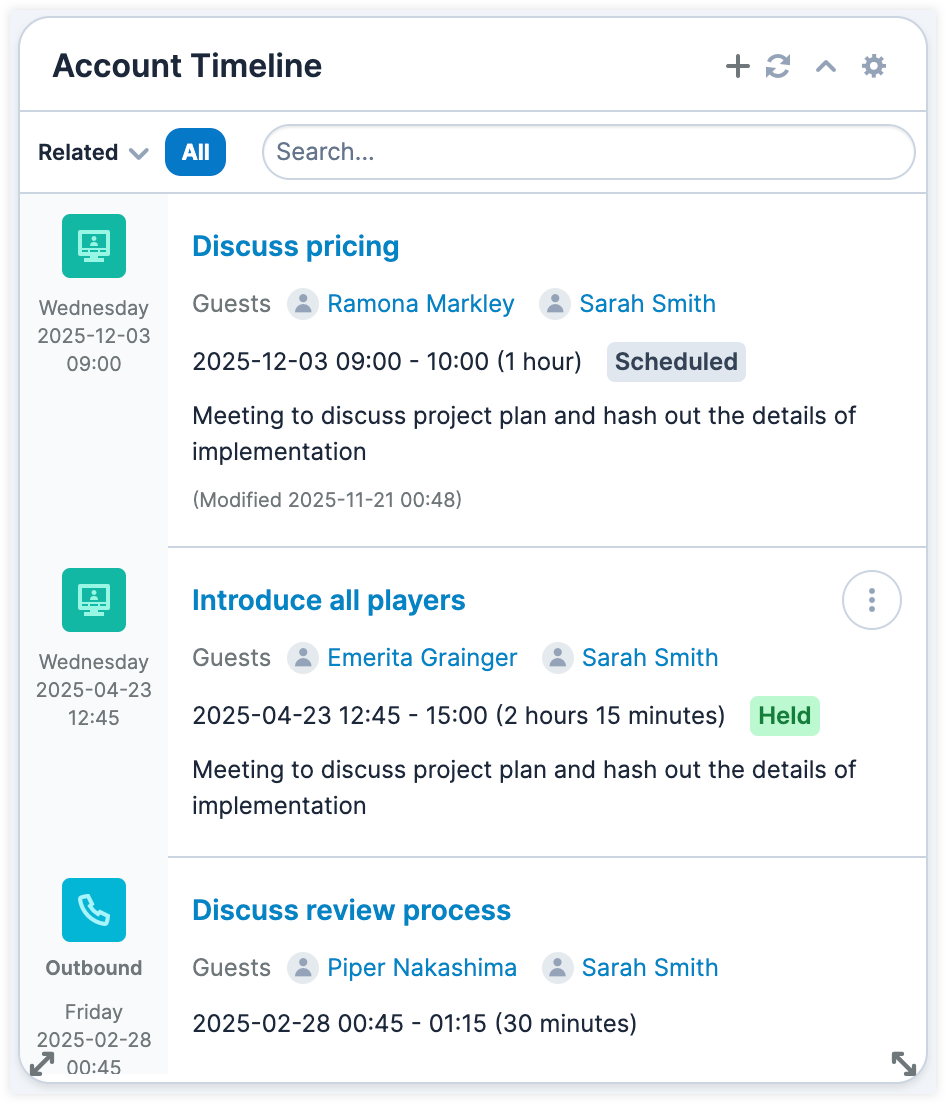Viewport: 946px width, 1104px height.
Task: Click bottom-right resize arrows icon
Action: (903, 1064)
